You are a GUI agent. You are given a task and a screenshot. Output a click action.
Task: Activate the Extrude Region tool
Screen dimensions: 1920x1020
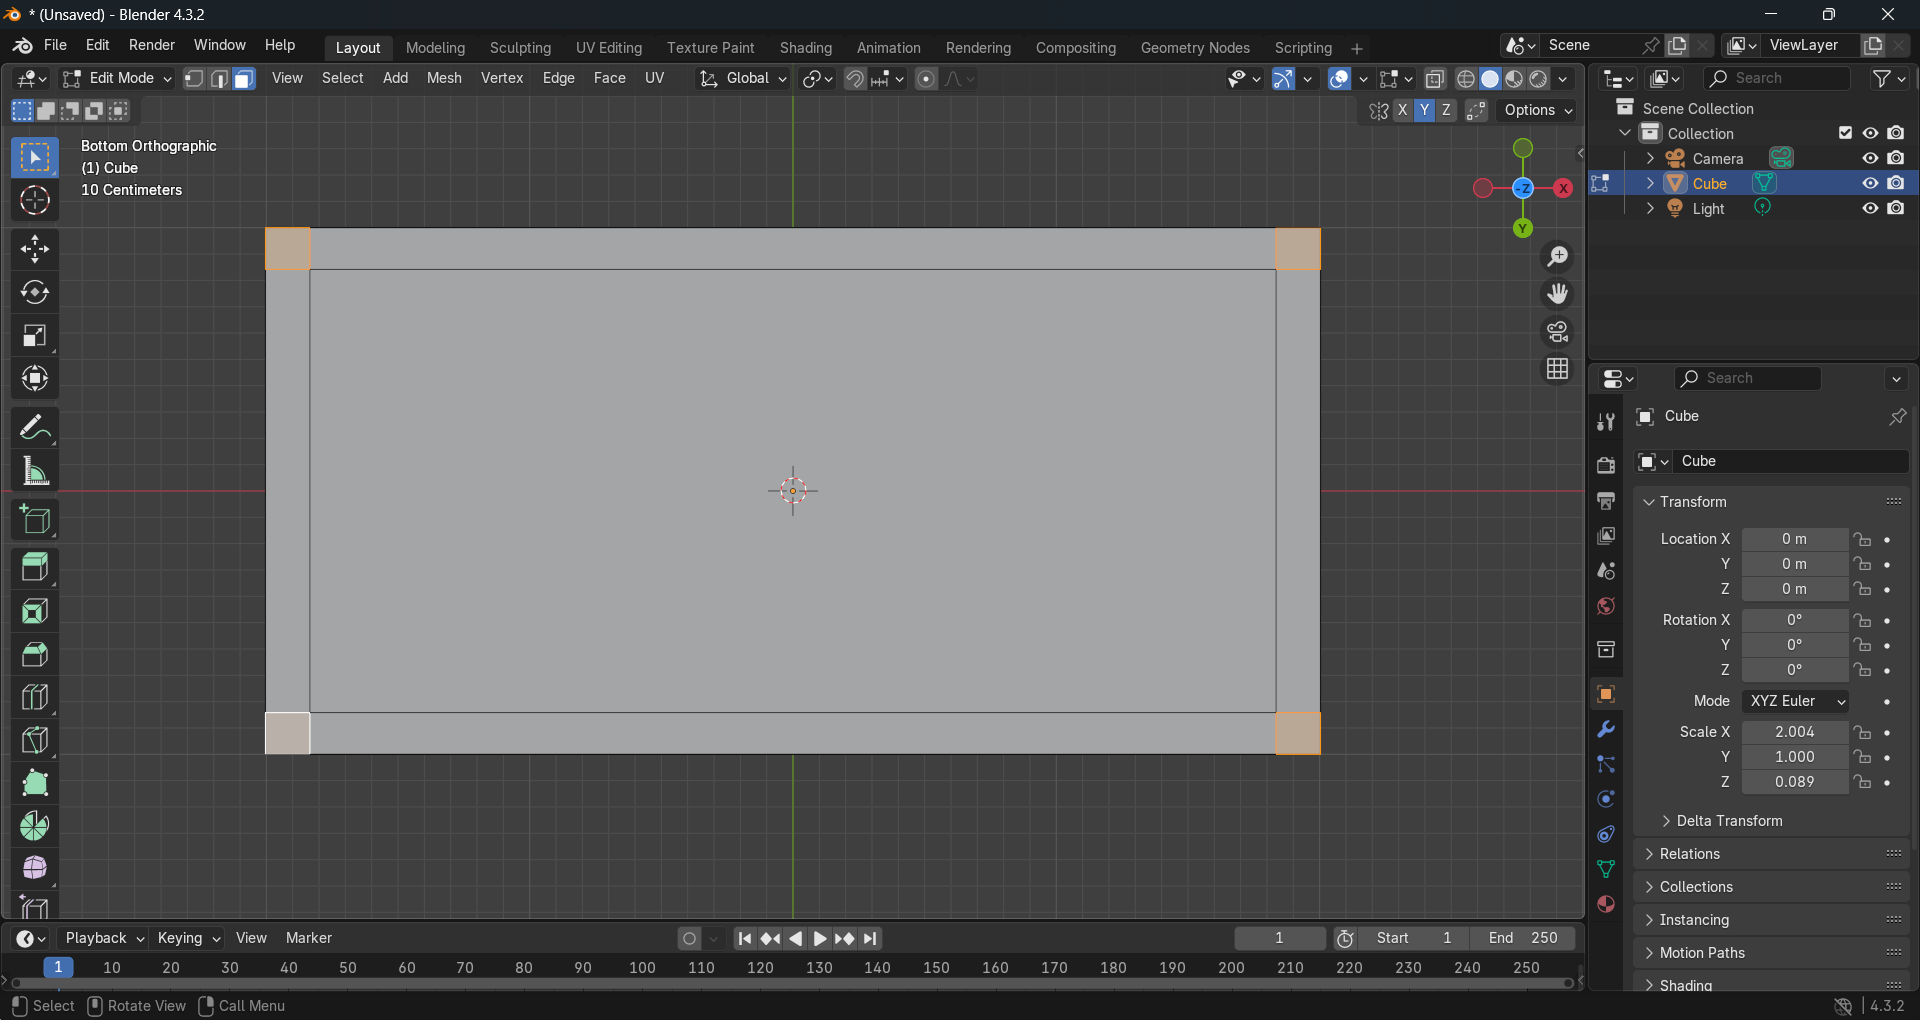click(x=35, y=567)
